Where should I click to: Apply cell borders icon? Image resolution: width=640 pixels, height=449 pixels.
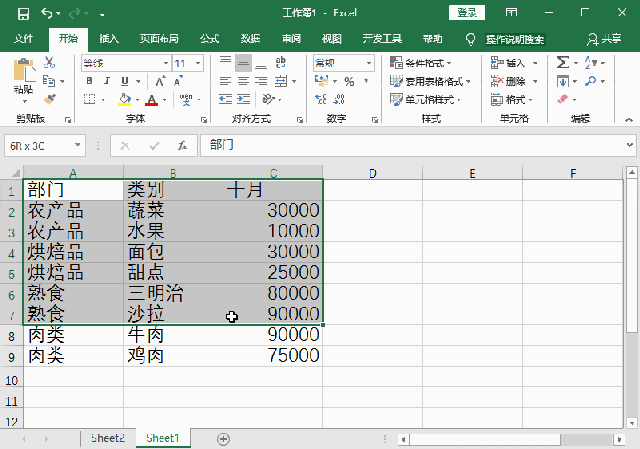(89, 99)
